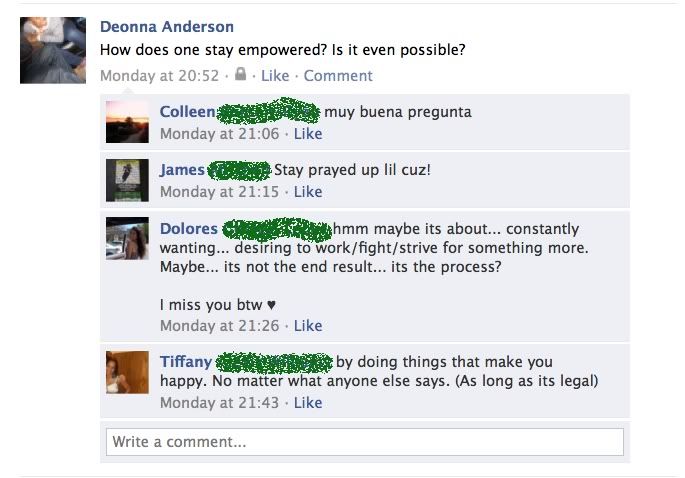The image size is (685, 478).
Task: Click the Deonna Anderson name link
Action: point(167,27)
